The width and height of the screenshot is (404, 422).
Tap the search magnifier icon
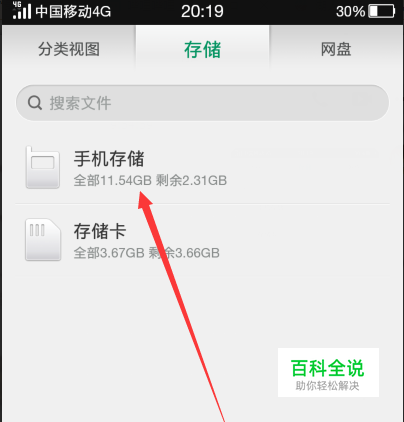point(35,103)
